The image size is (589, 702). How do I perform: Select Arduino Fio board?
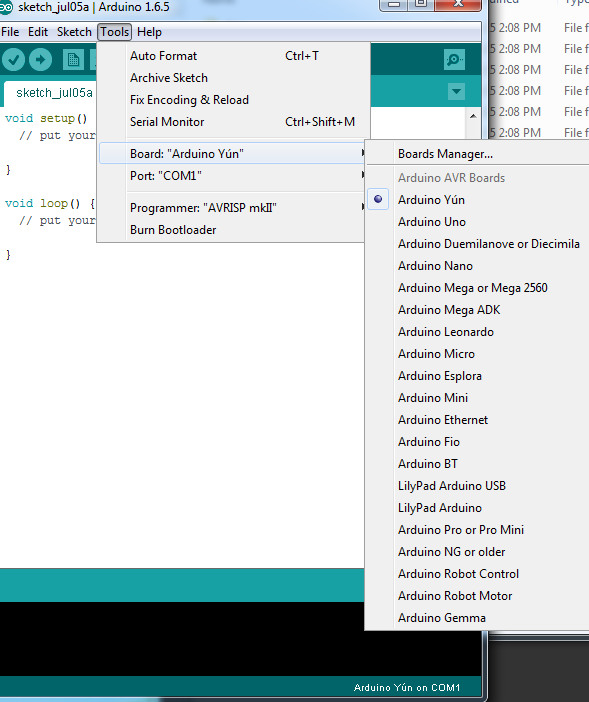pos(479,442)
